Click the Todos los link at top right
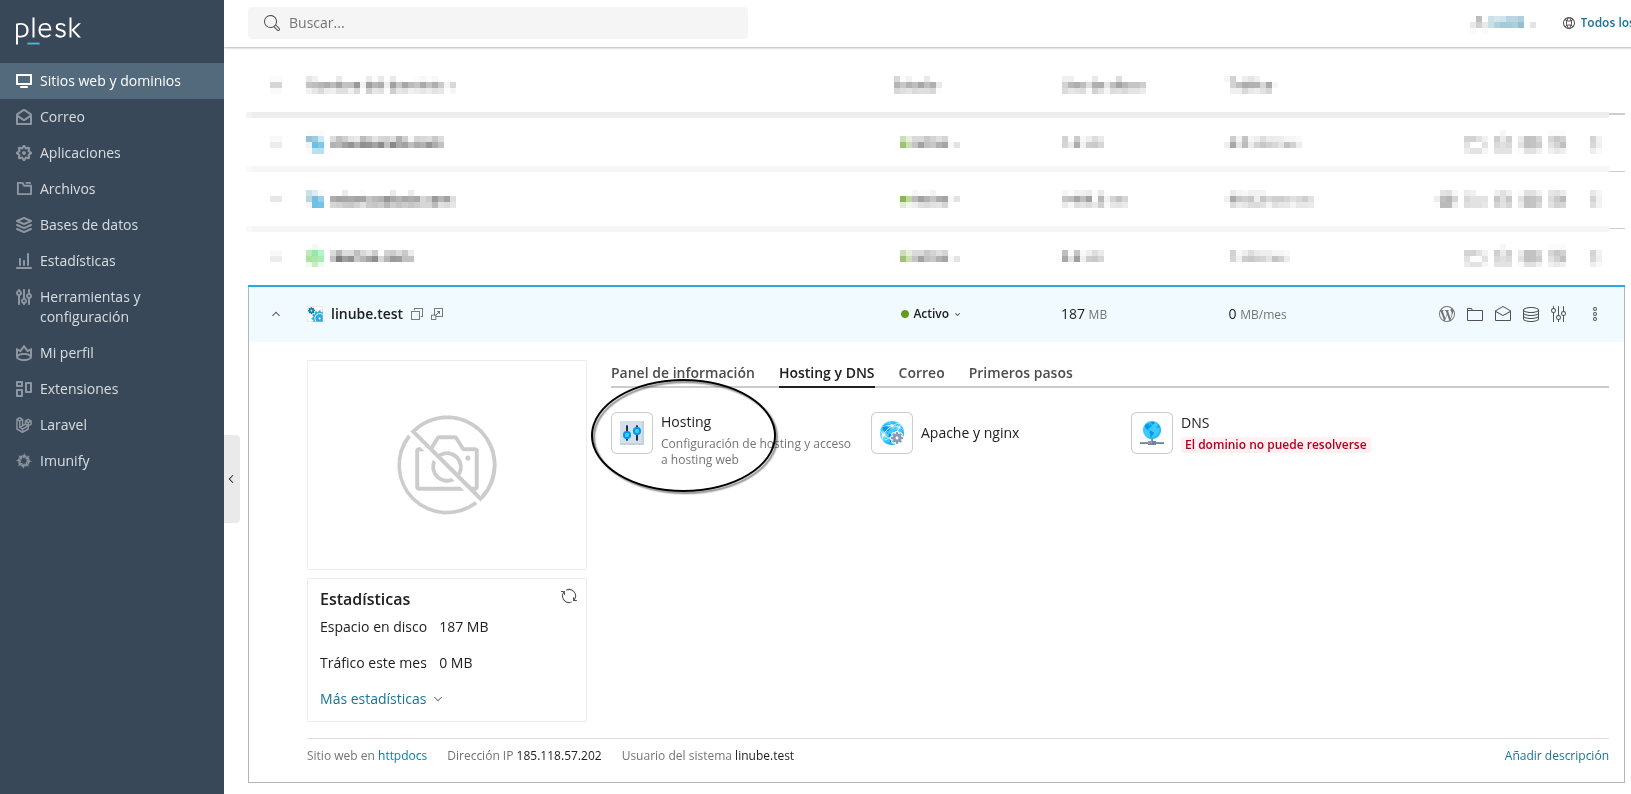The image size is (1631, 794). (x=1605, y=23)
